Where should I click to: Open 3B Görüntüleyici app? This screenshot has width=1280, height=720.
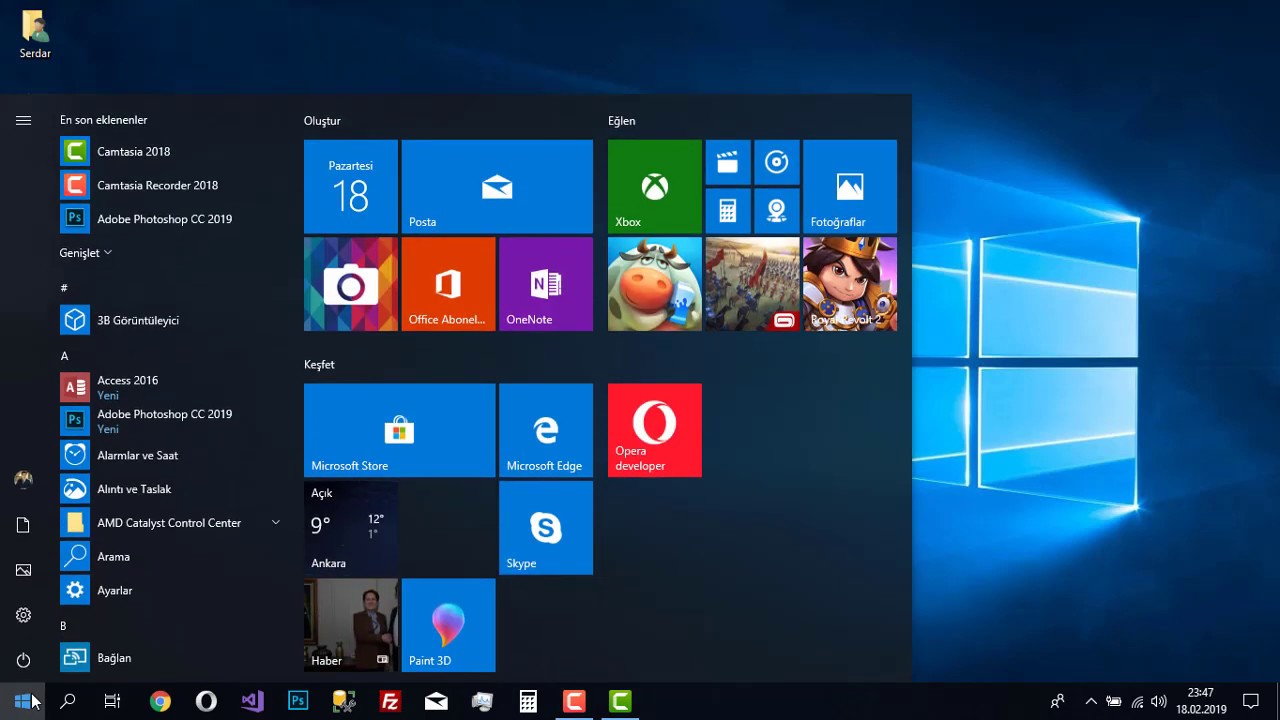click(x=170, y=320)
